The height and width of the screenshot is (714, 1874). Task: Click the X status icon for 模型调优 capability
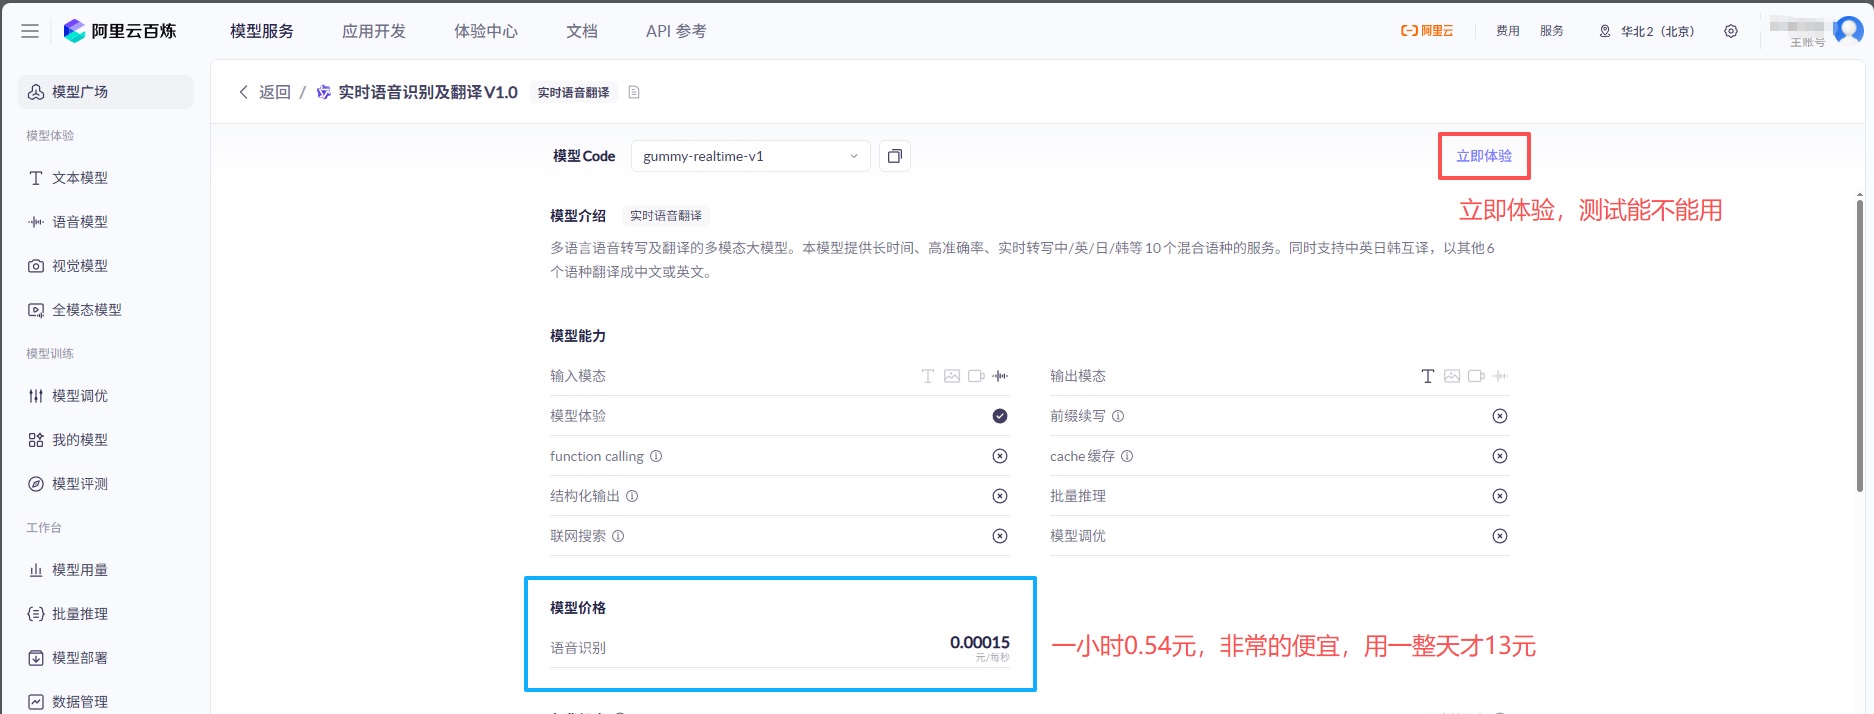click(1500, 536)
